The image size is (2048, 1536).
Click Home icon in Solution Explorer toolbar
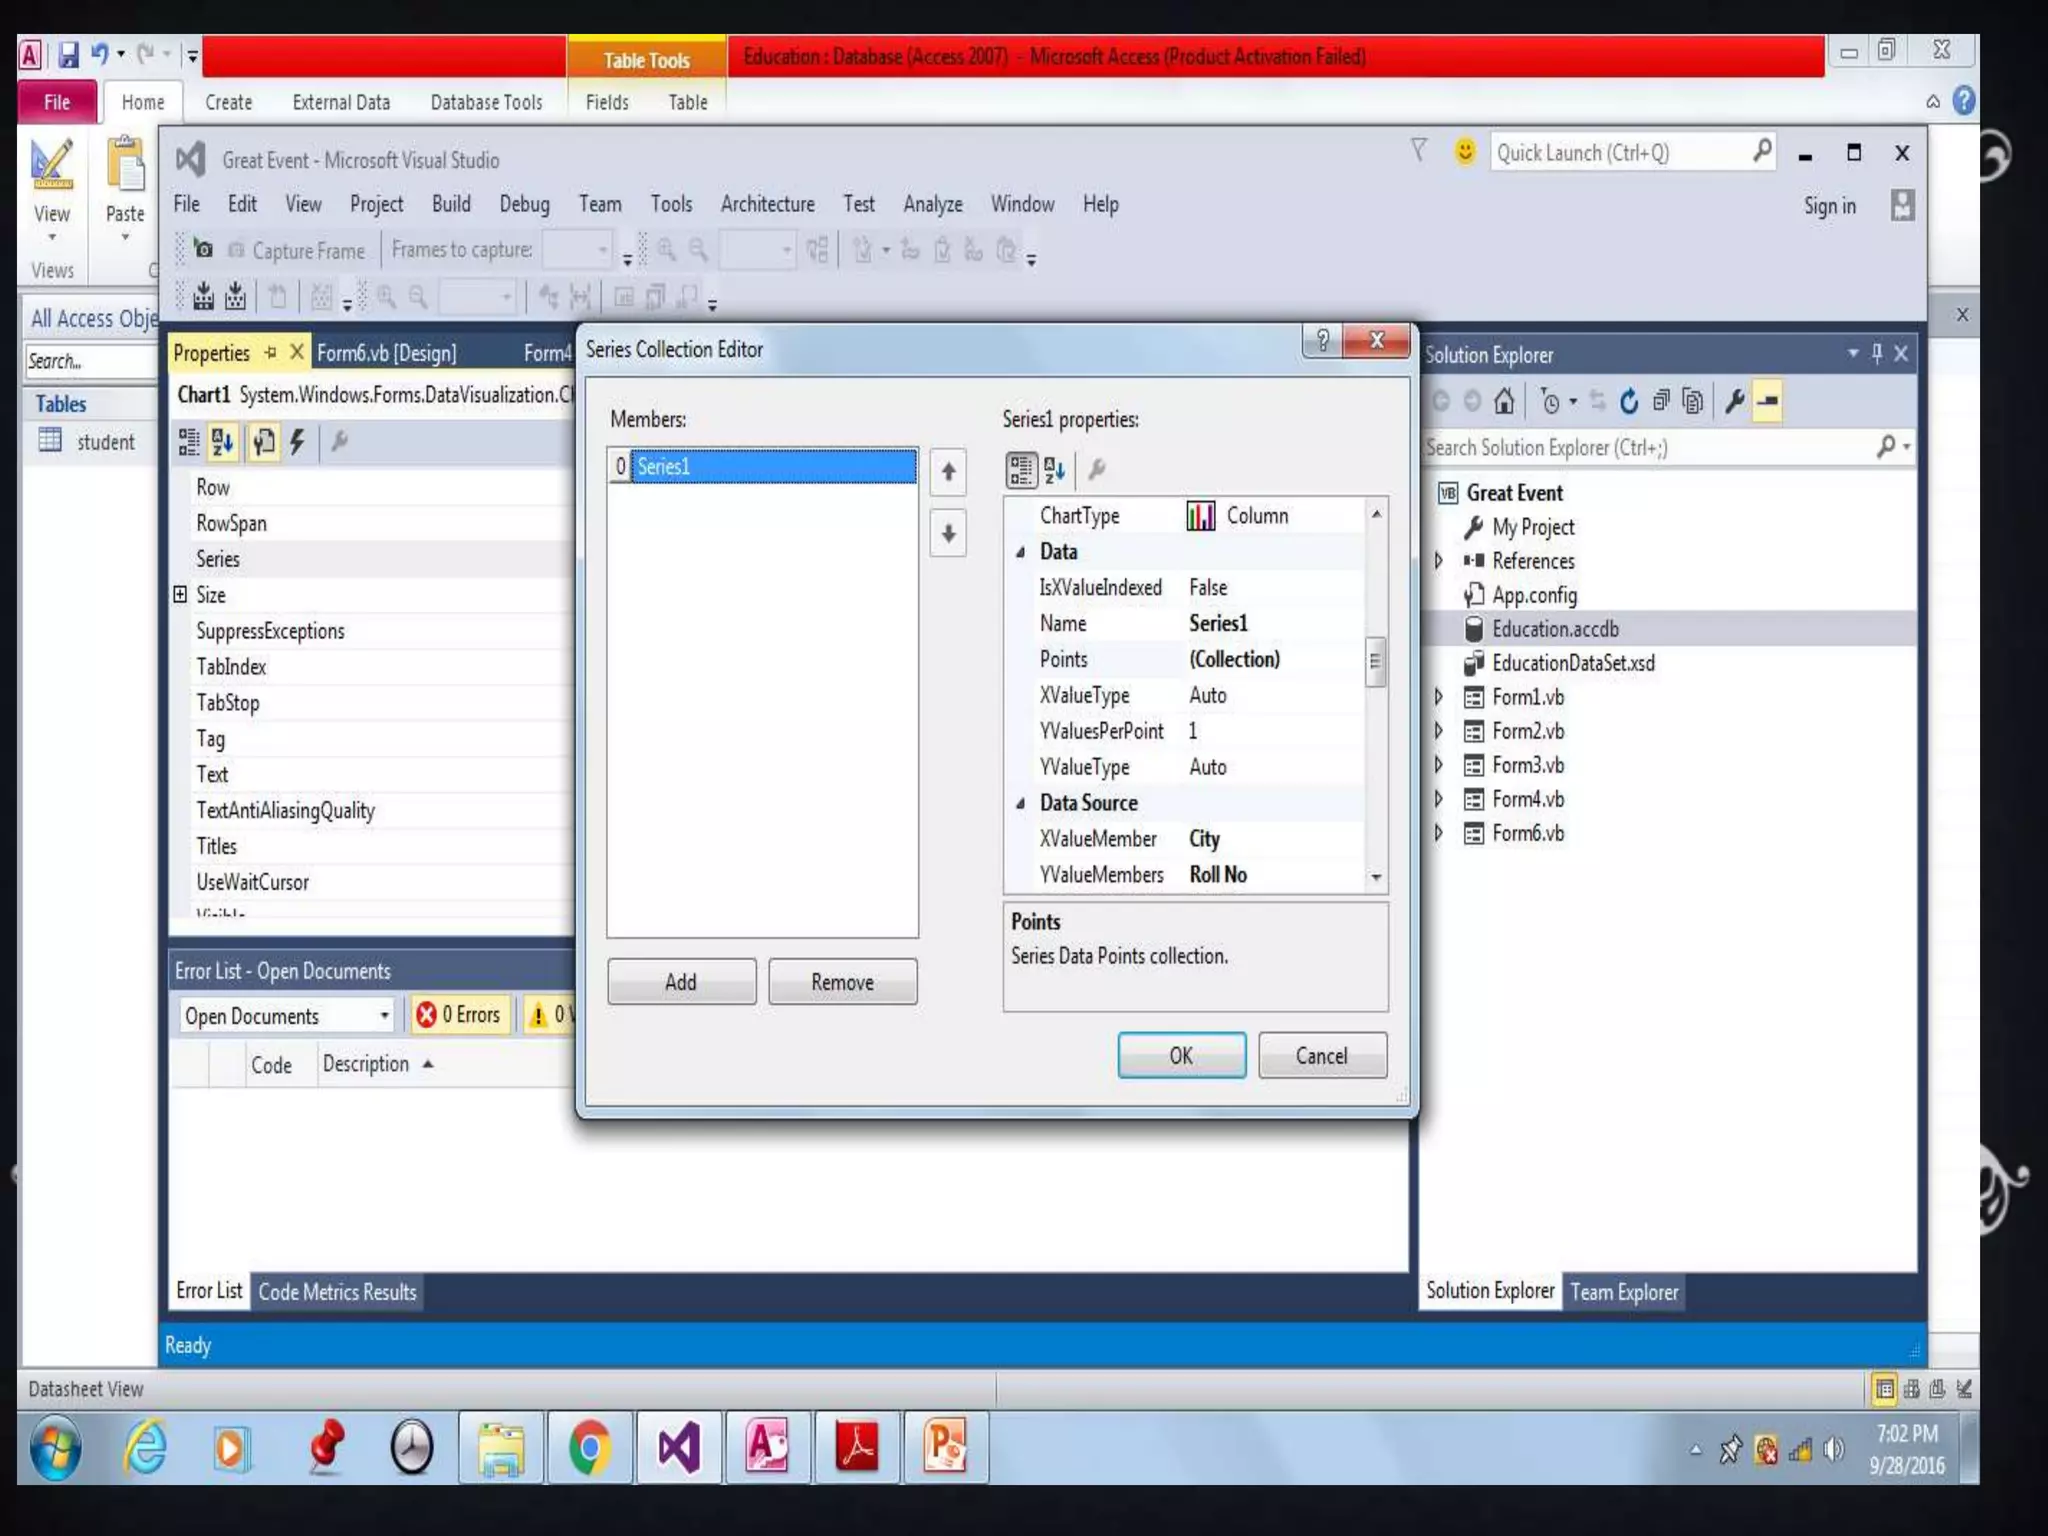1504,402
